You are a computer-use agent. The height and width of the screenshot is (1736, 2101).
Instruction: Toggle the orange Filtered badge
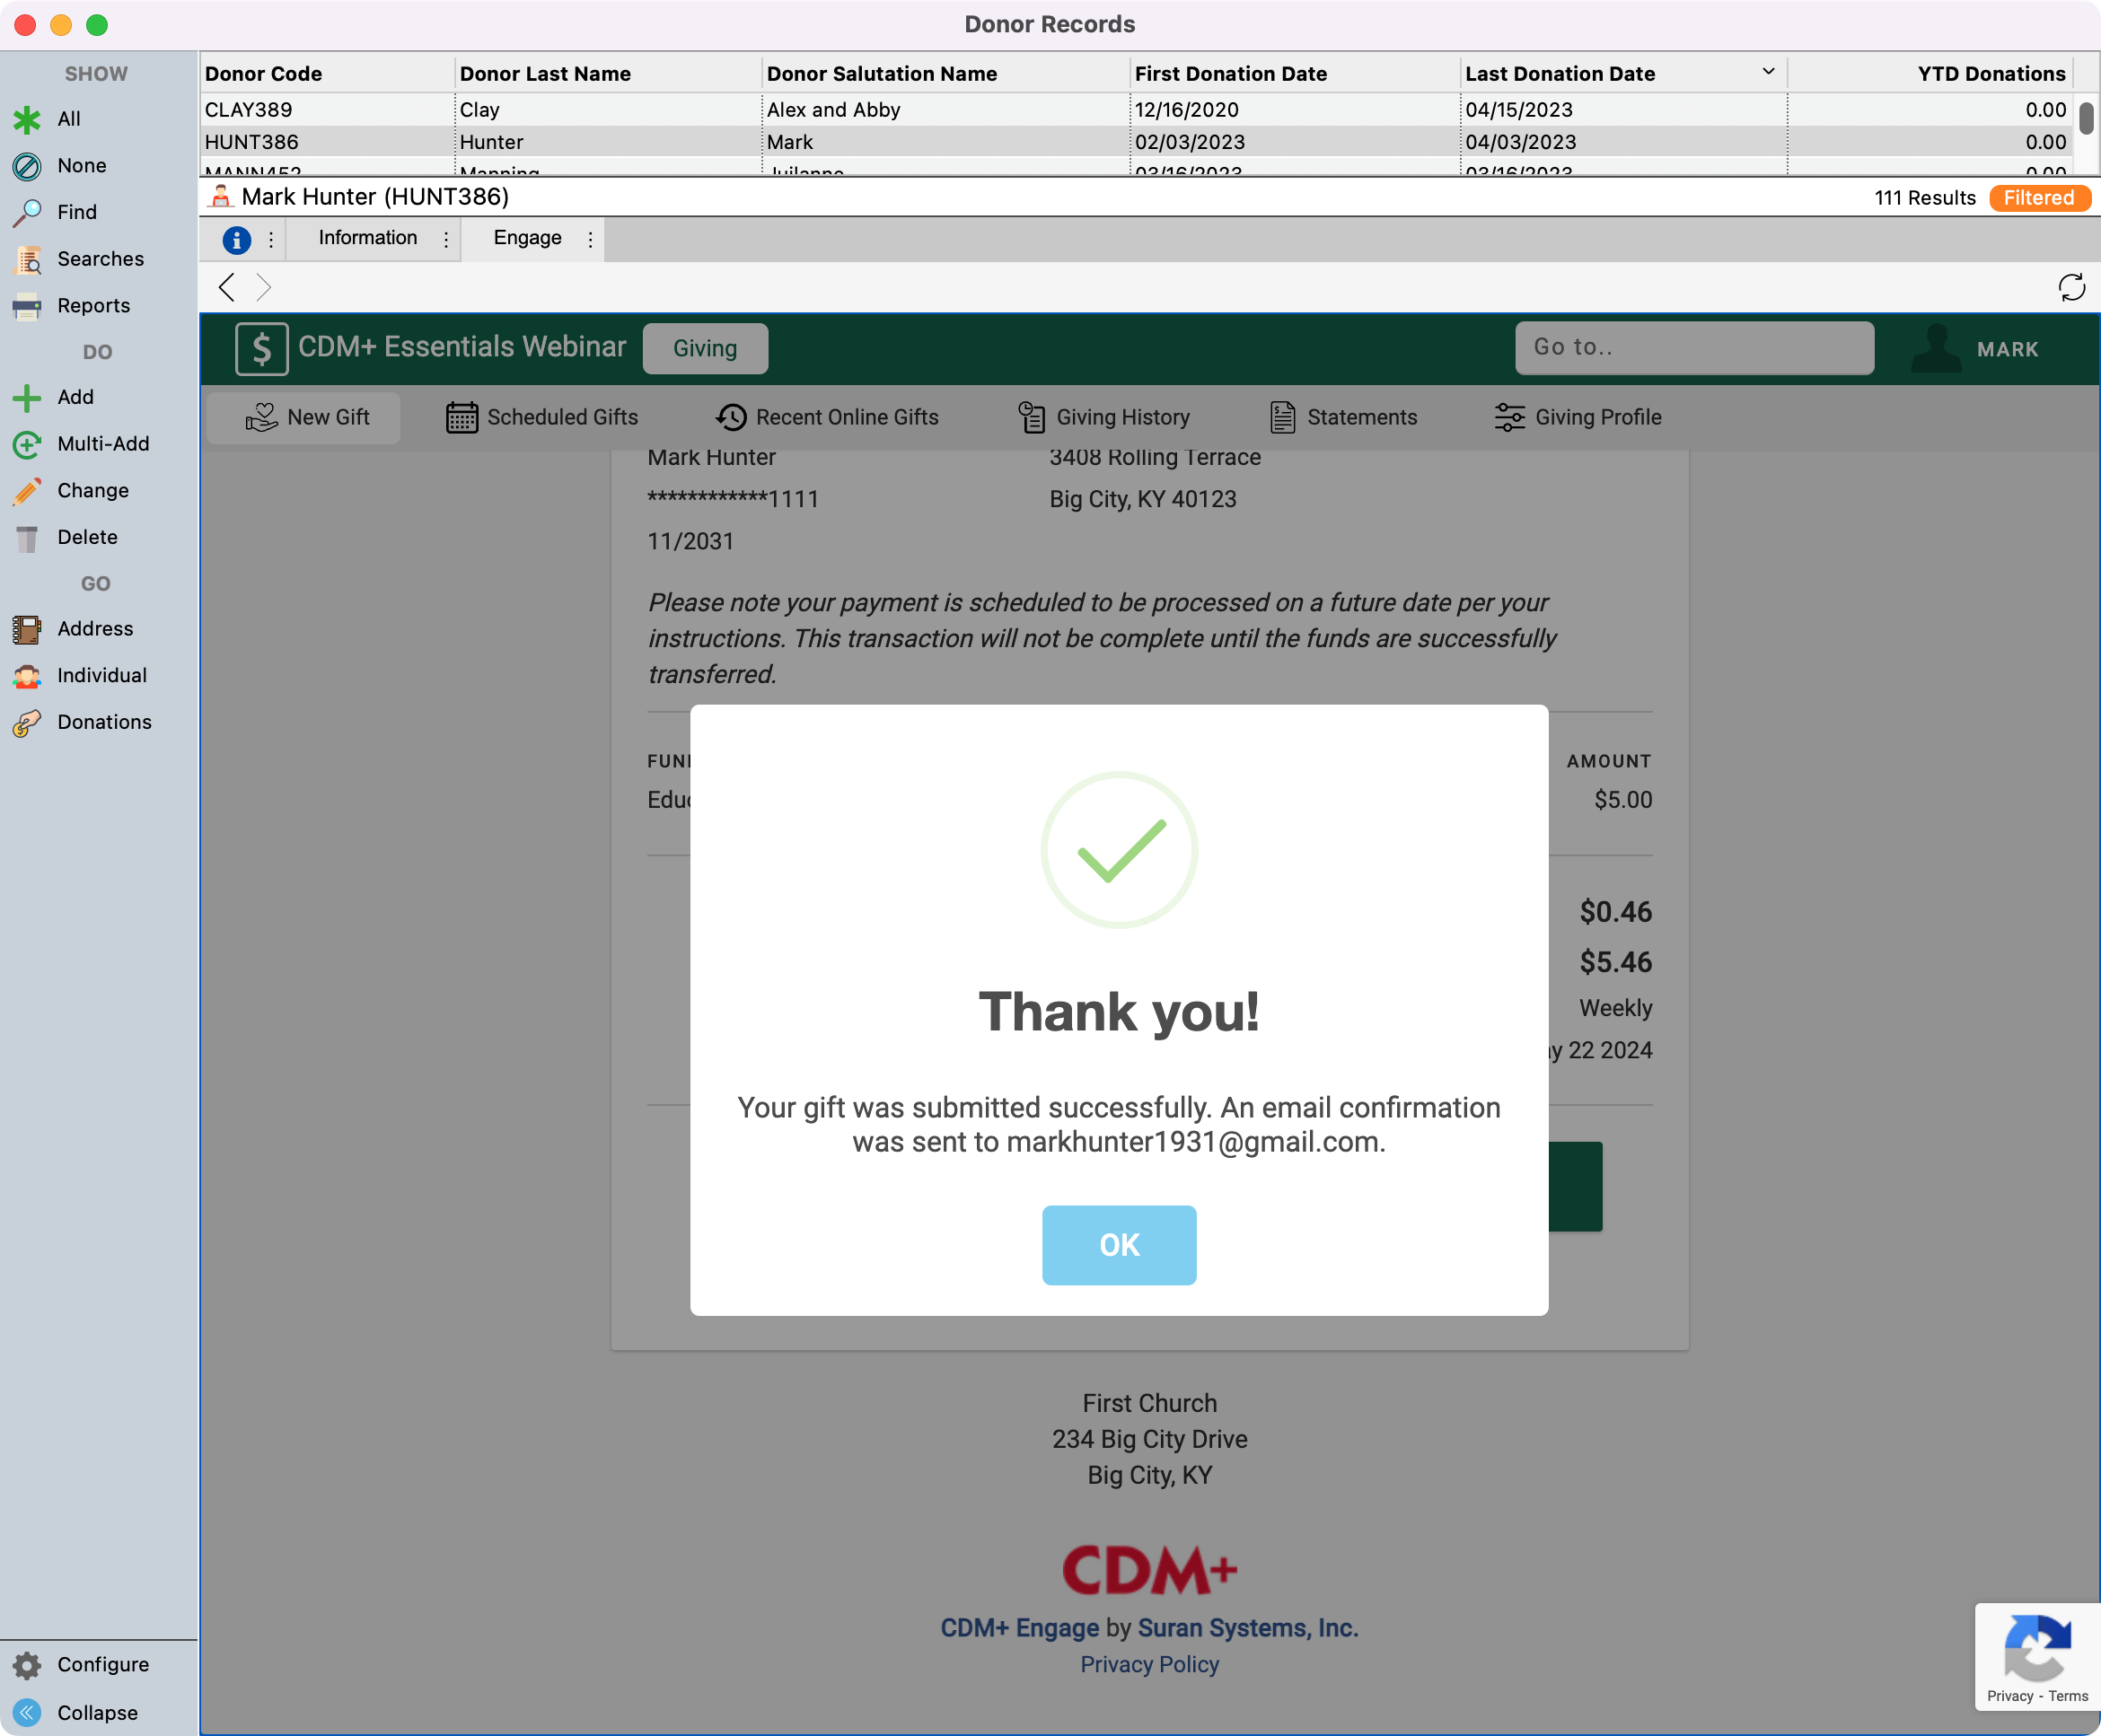coord(2038,198)
